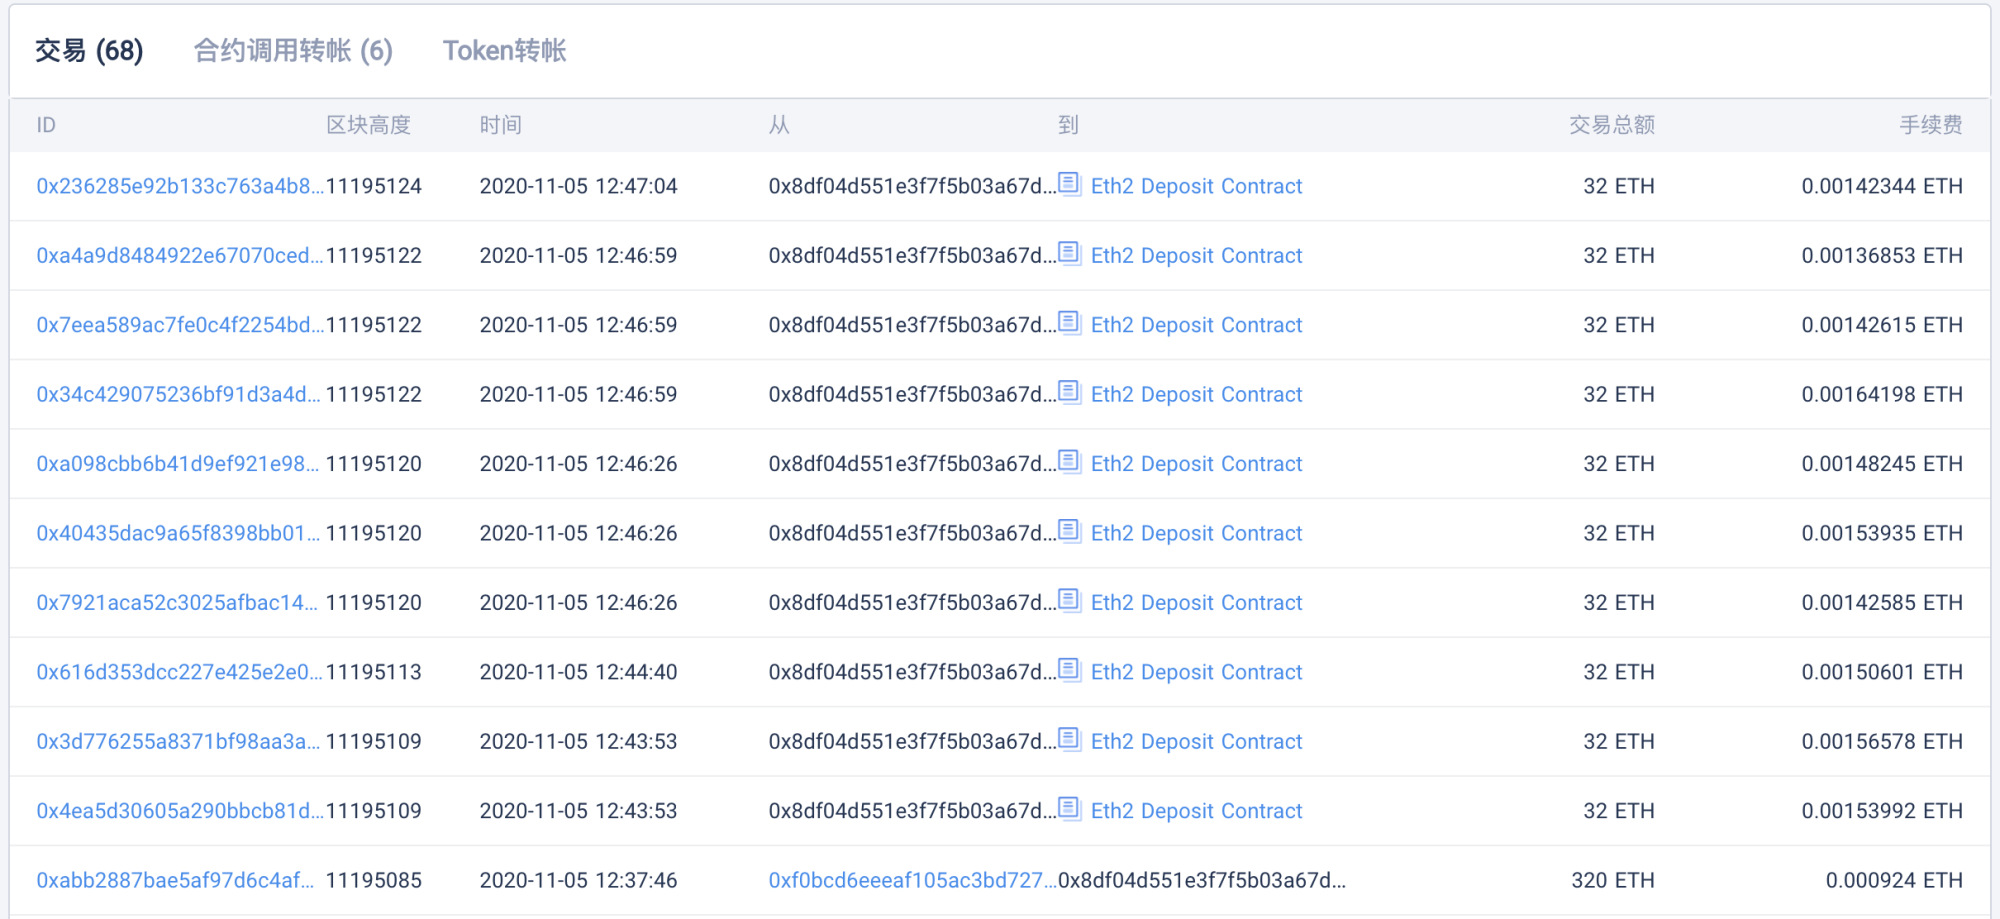The height and width of the screenshot is (919, 2000).
Task: Select the 交易 (68) tab
Action: [89, 51]
